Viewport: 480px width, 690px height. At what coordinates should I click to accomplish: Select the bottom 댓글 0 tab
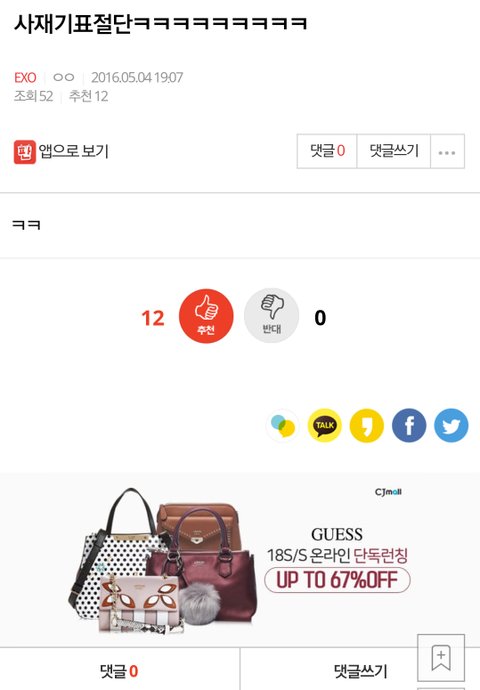(x=119, y=671)
